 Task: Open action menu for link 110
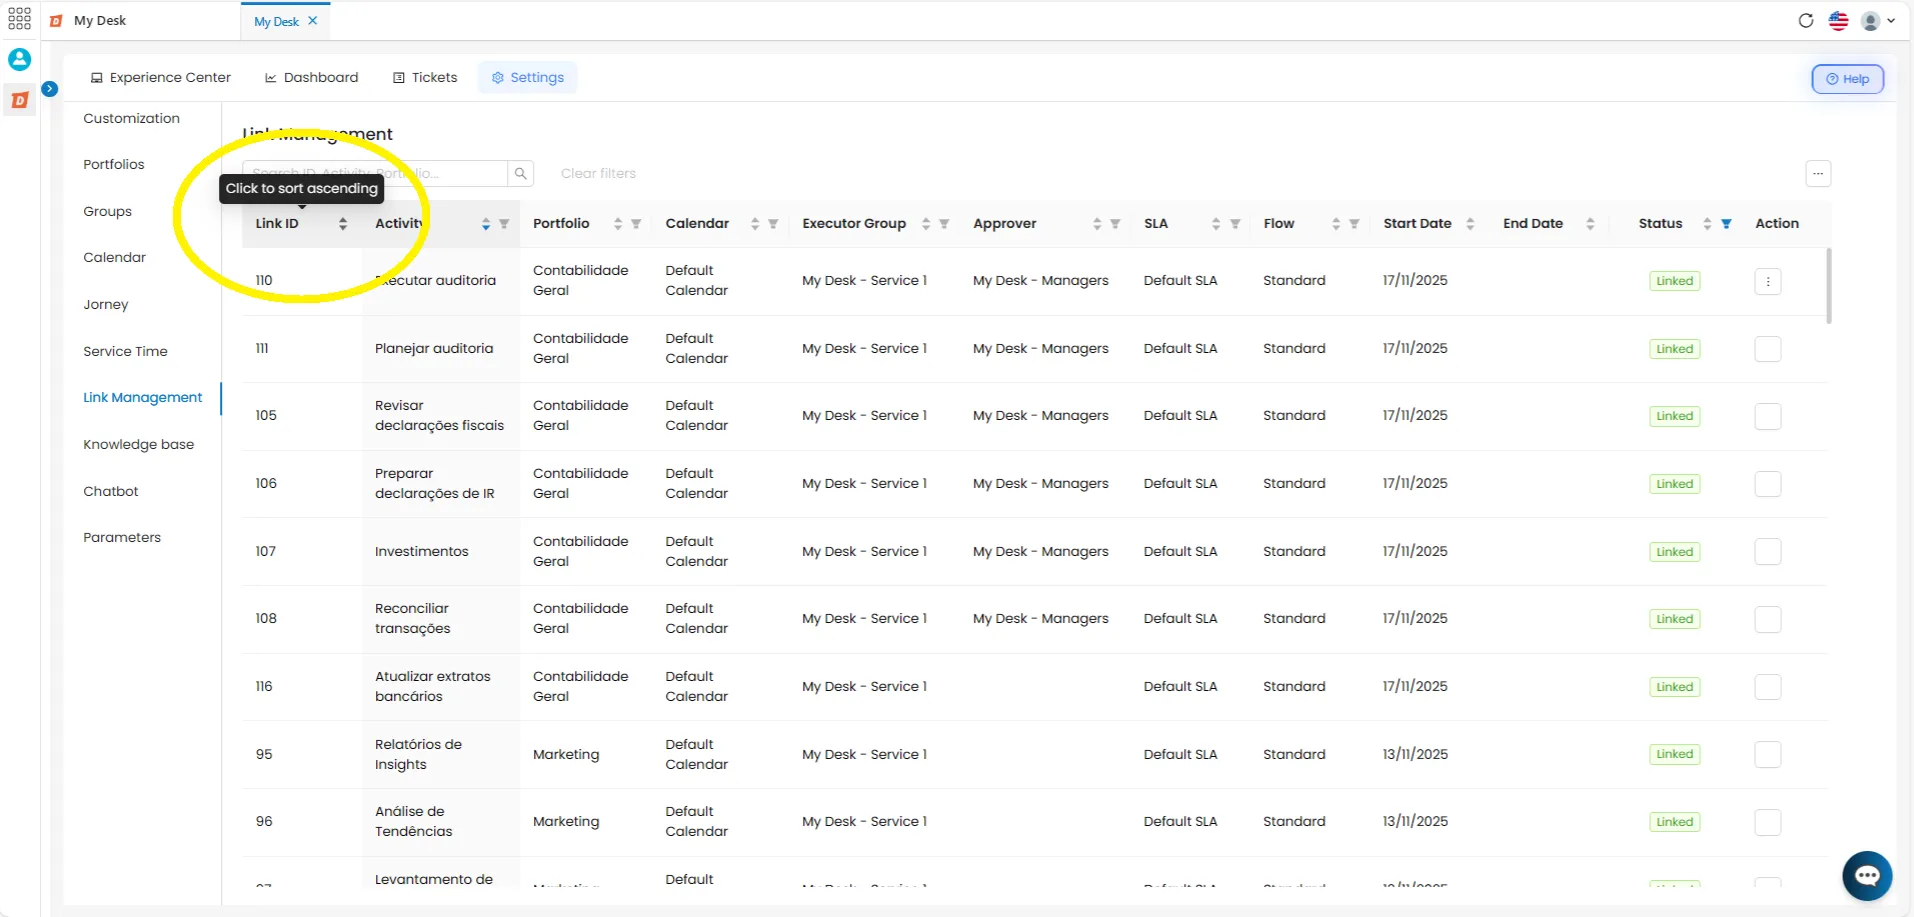1768,282
